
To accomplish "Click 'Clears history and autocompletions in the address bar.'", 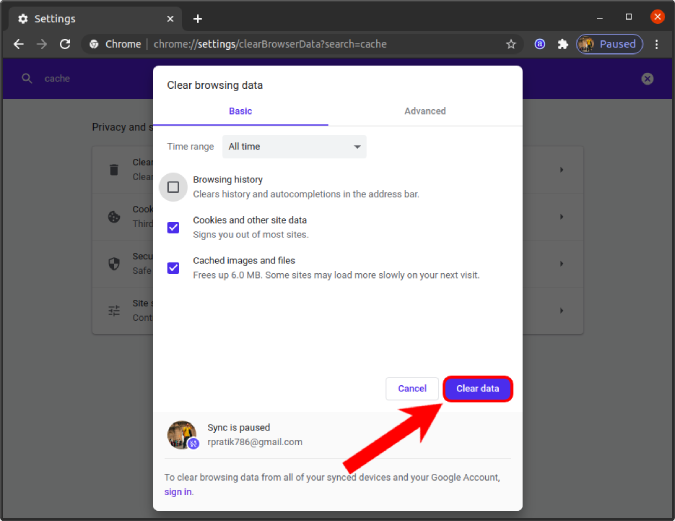I will coord(306,194).
